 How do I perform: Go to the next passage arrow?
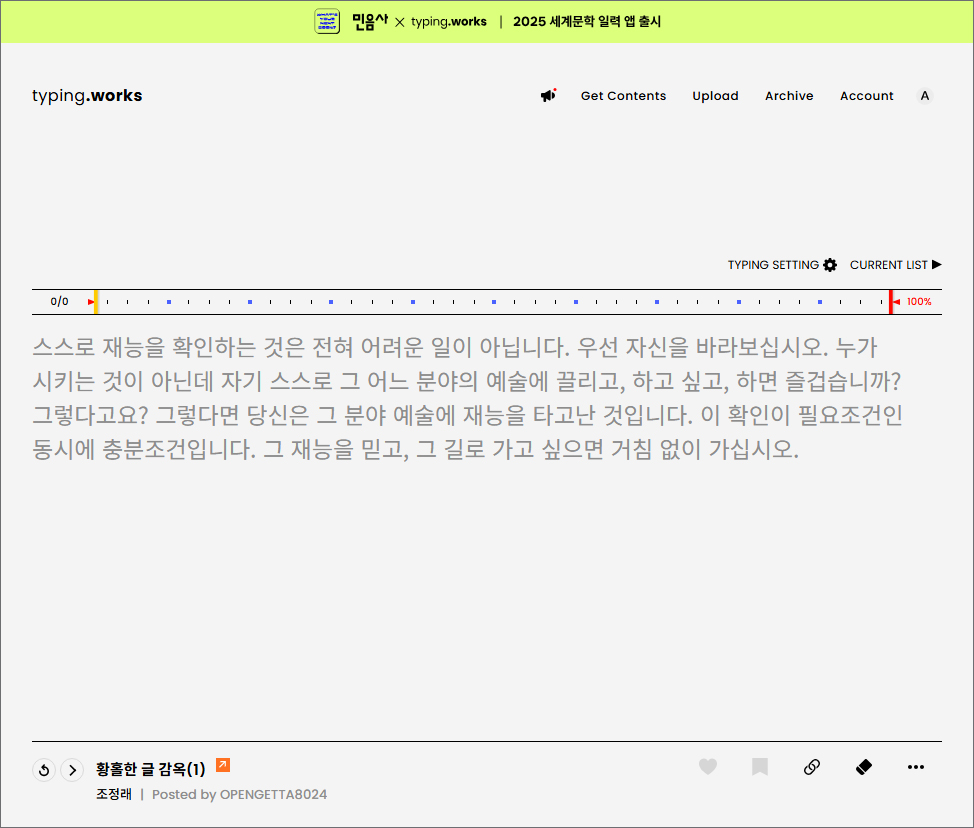tap(72, 770)
